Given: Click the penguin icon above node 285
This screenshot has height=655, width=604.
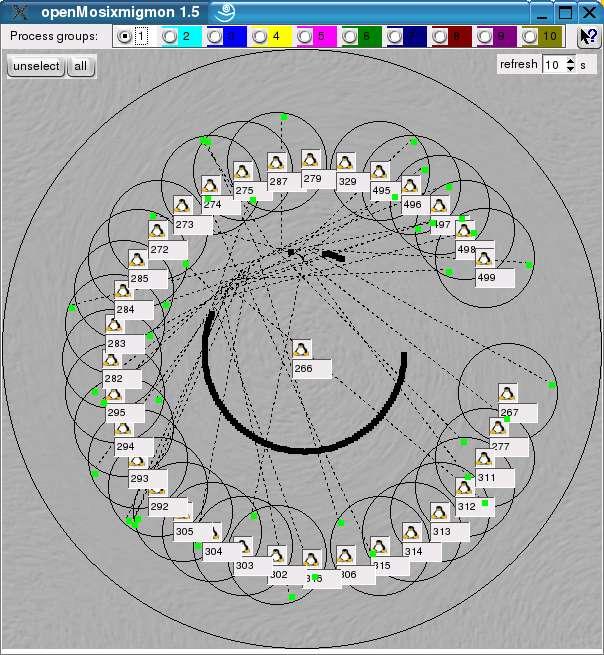Looking at the screenshot, I should point(137,259).
